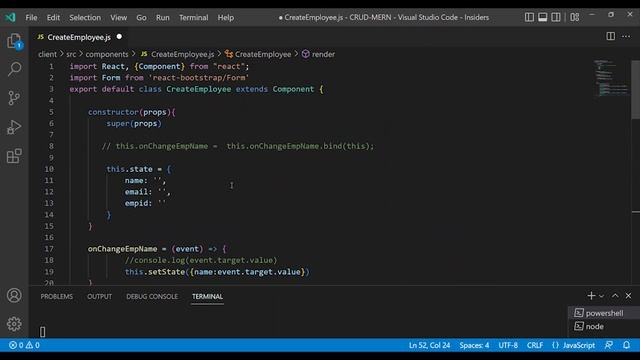Open the Help menu
Screen dimensions: 640x360
tap(225, 18)
